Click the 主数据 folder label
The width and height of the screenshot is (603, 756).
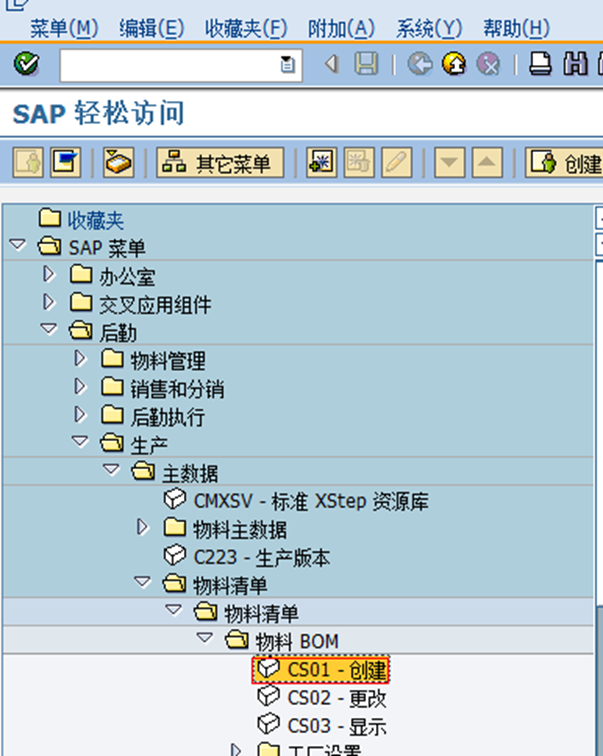(190, 473)
